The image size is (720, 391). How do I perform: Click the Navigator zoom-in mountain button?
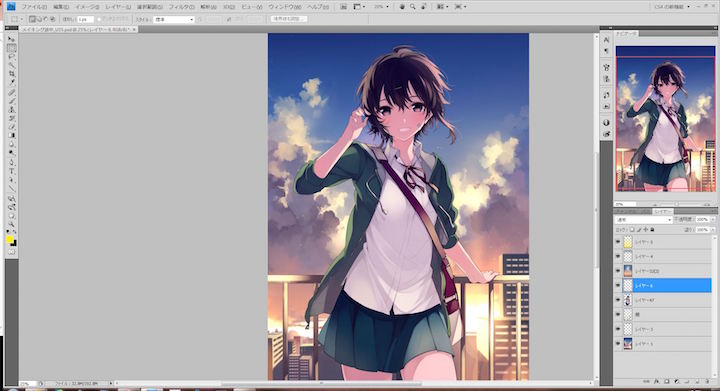click(708, 204)
